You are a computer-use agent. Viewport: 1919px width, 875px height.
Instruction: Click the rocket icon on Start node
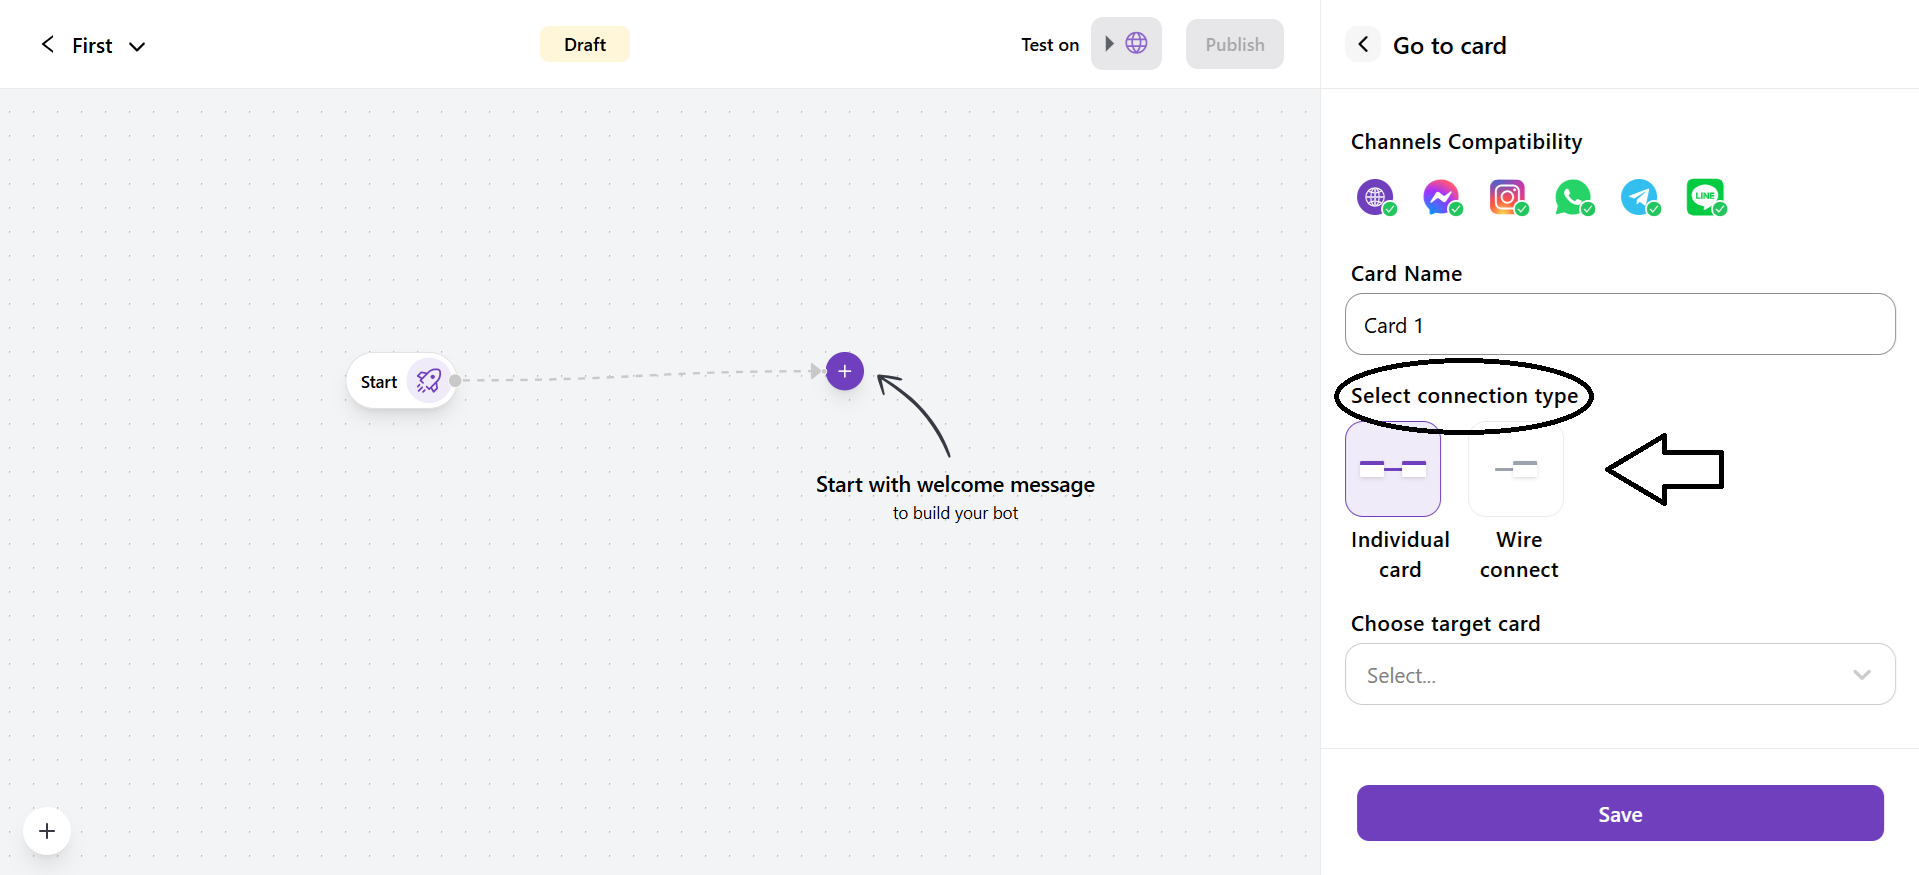click(429, 381)
